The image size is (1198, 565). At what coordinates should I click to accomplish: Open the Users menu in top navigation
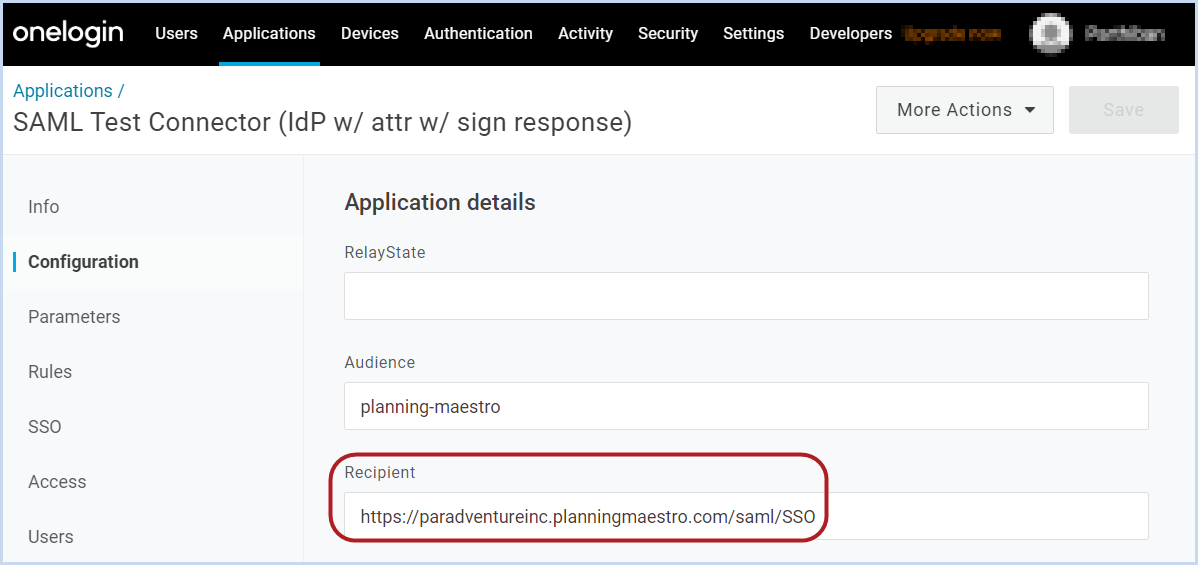(176, 34)
